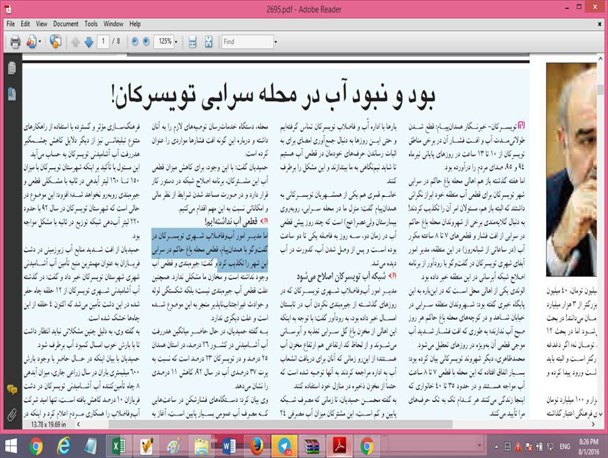
Task: Open the Edit menu
Action: click(25, 24)
